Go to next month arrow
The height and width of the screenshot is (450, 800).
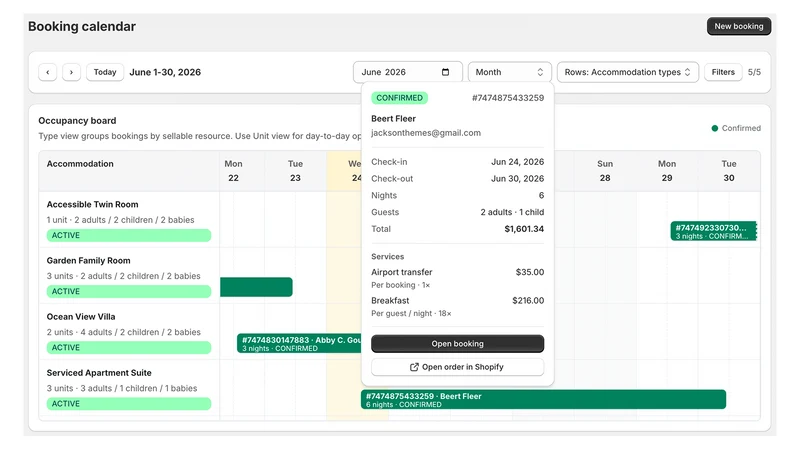pyautogui.click(x=71, y=72)
